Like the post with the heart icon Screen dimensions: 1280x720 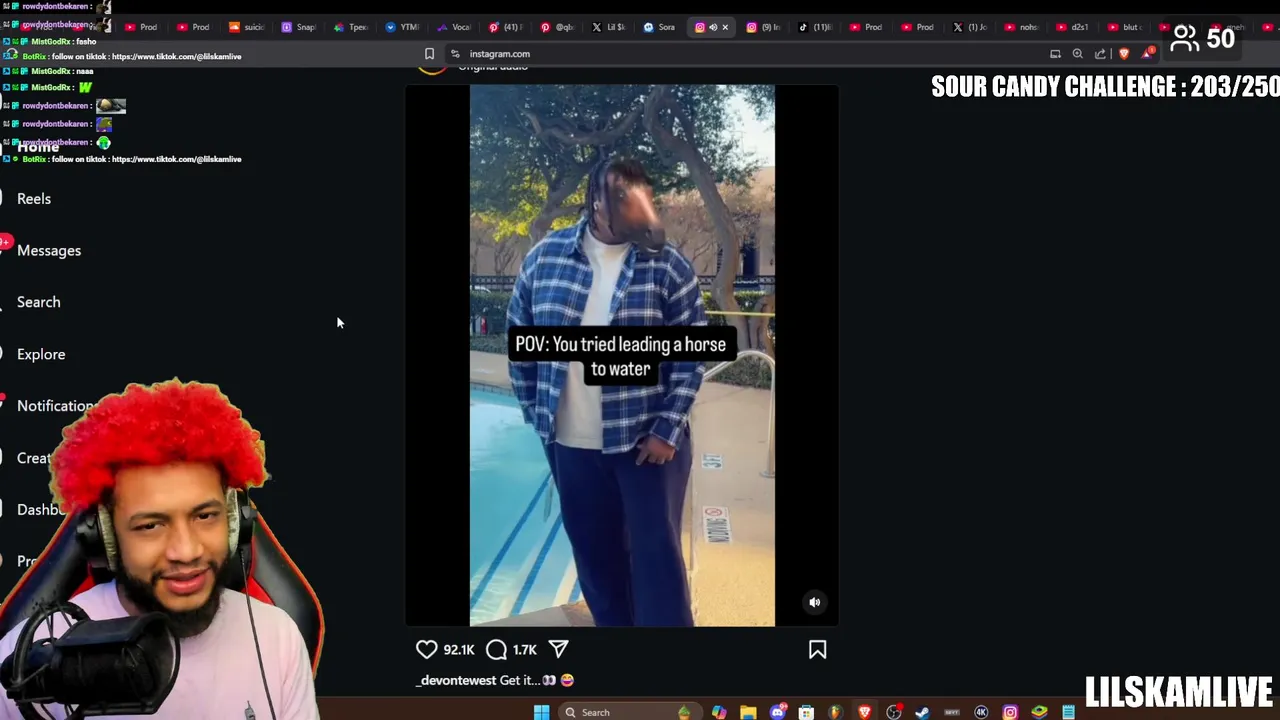427,649
